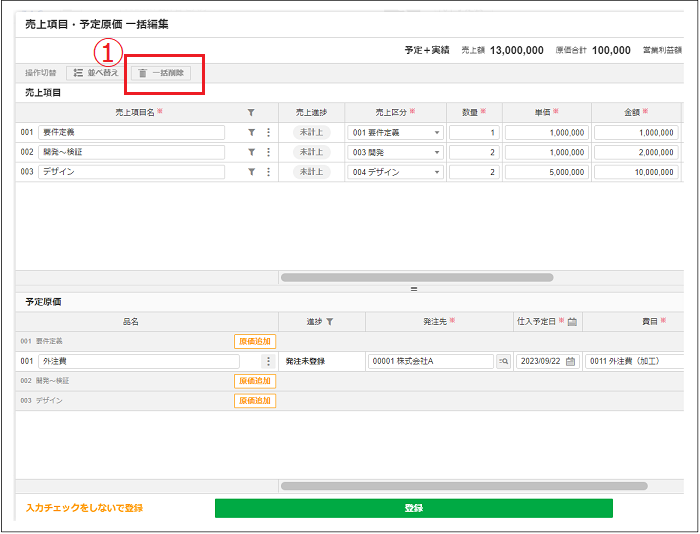The height and width of the screenshot is (534, 700).
Task: Click the 一括削除 bulk delete button
Action: 161,73
